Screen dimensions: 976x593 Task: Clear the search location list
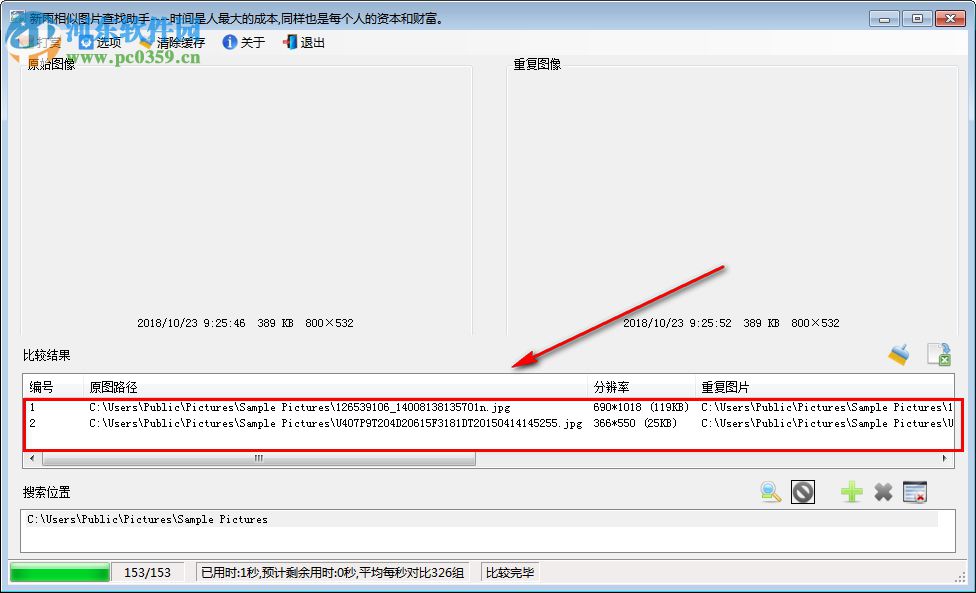(915, 492)
